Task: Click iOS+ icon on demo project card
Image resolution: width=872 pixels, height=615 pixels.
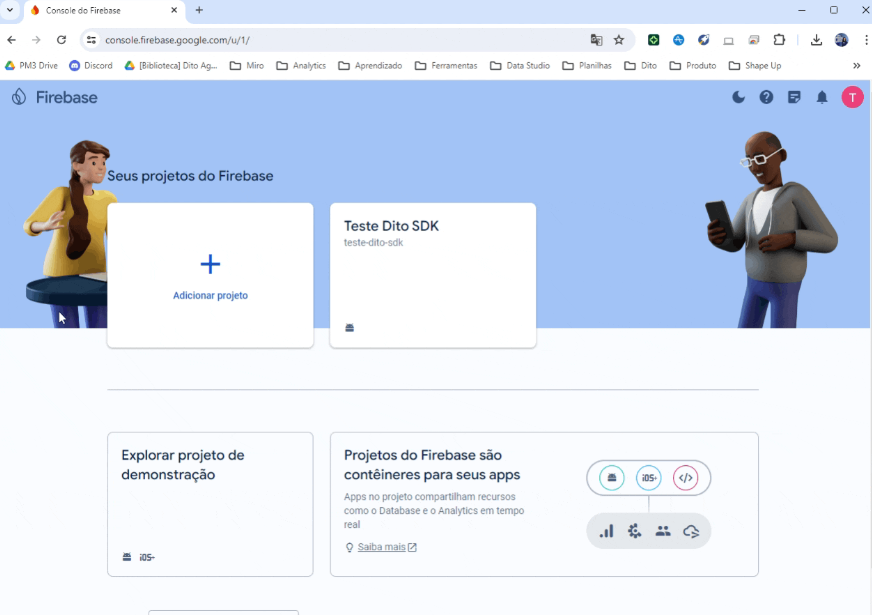Action: (147, 557)
